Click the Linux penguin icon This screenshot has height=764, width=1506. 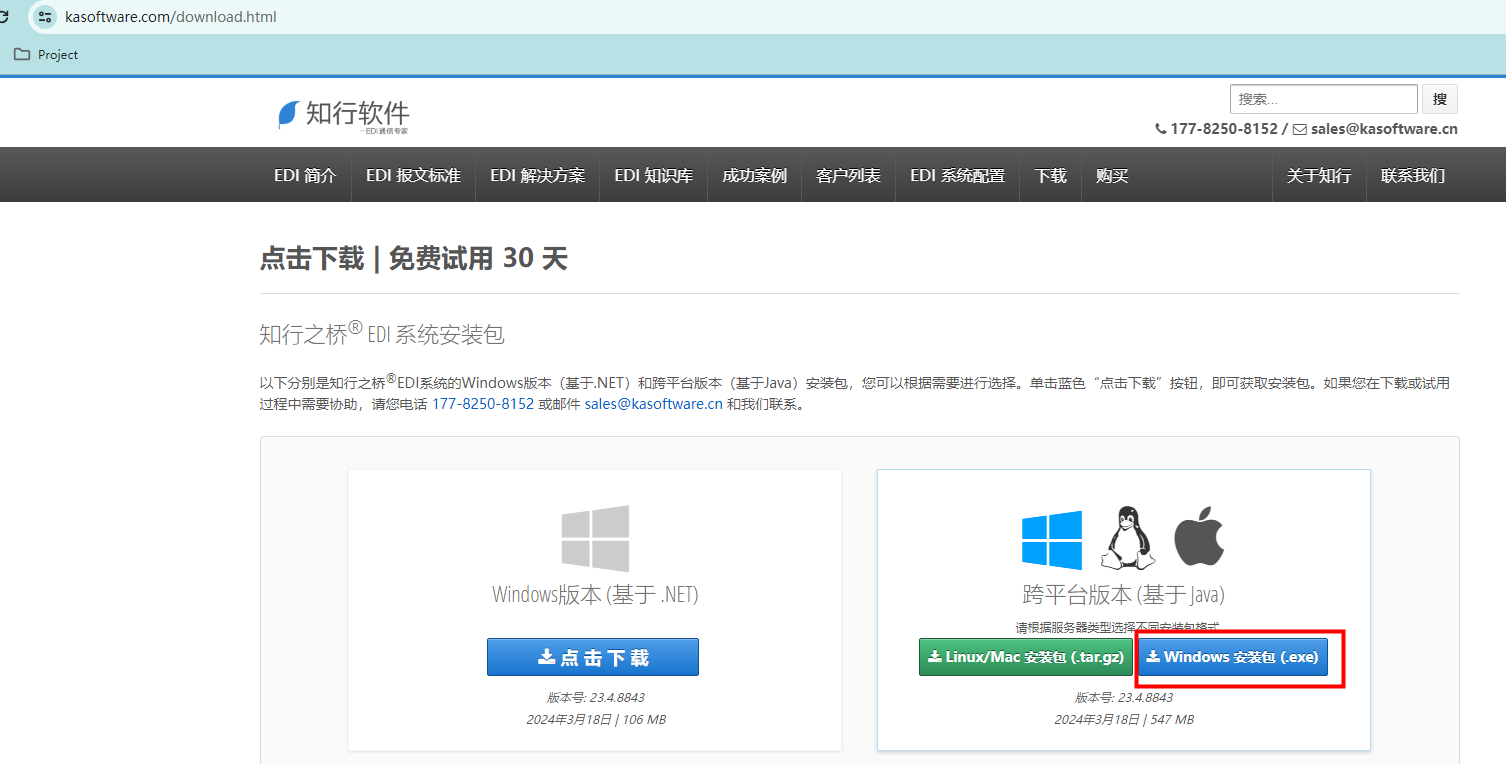click(x=1127, y=538)
